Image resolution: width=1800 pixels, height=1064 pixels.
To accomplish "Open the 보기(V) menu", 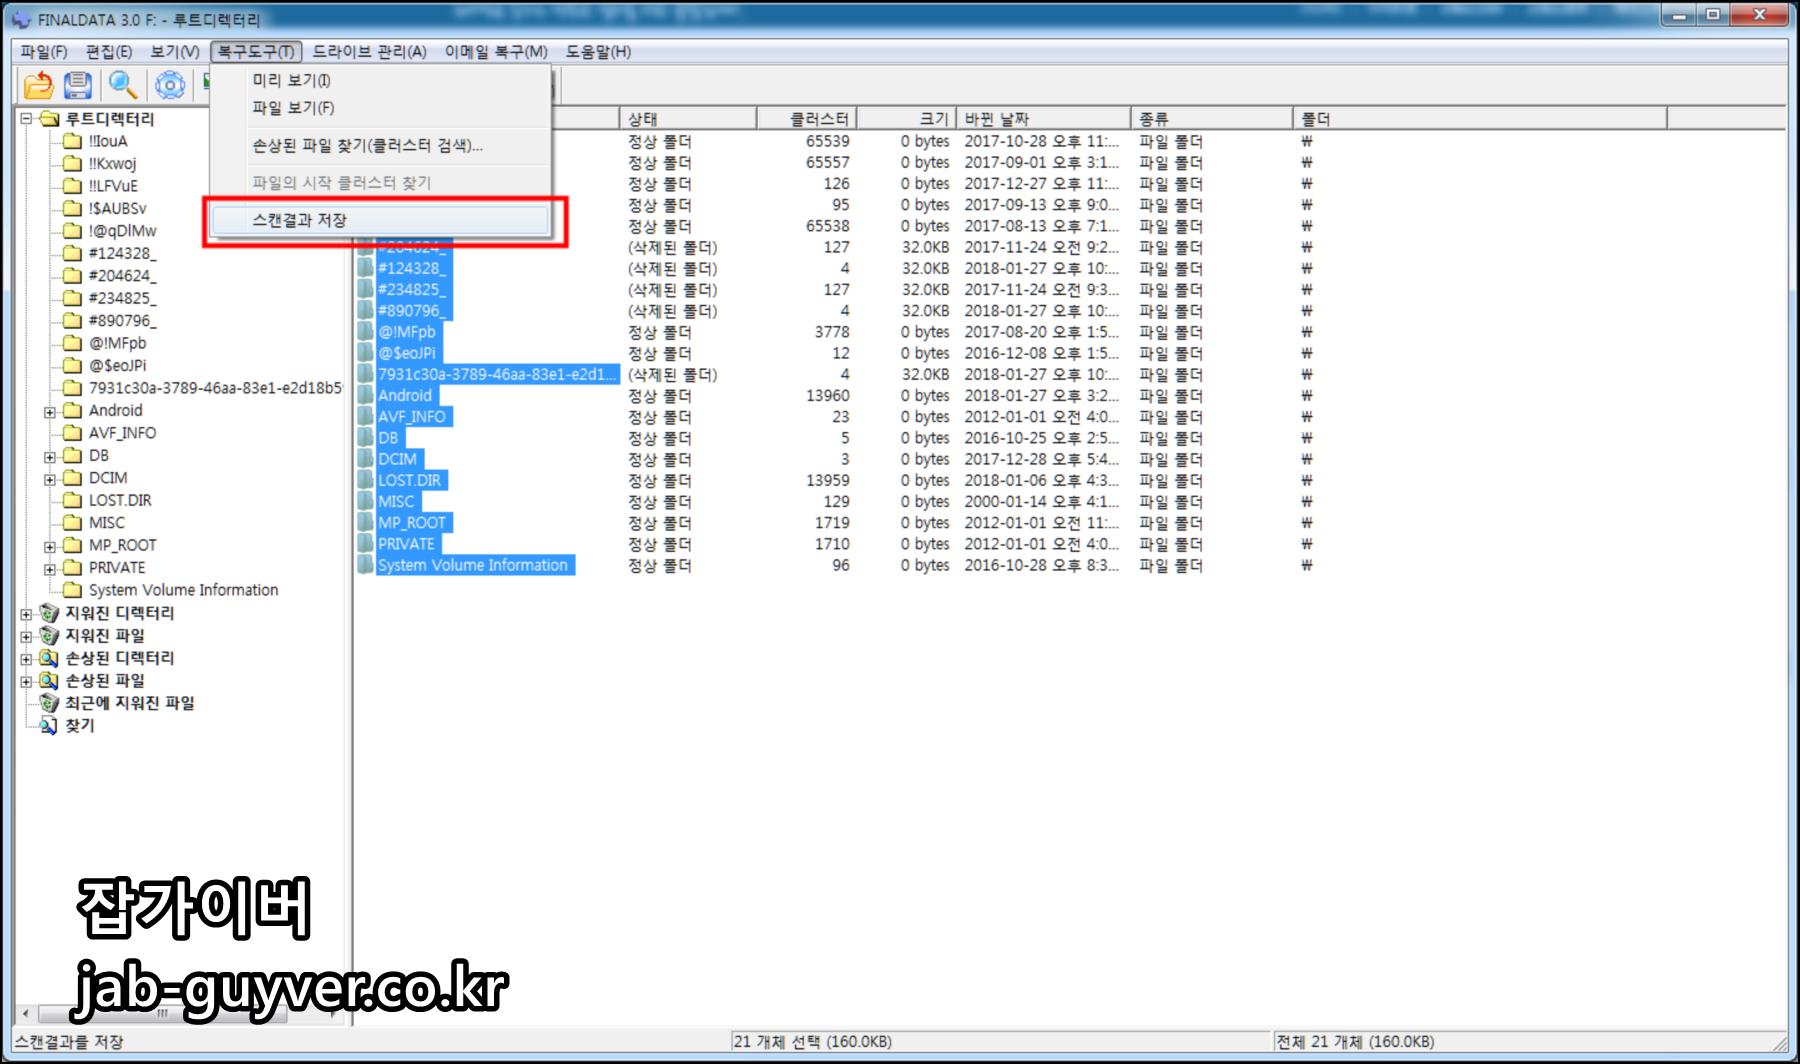I will point(175,51).
